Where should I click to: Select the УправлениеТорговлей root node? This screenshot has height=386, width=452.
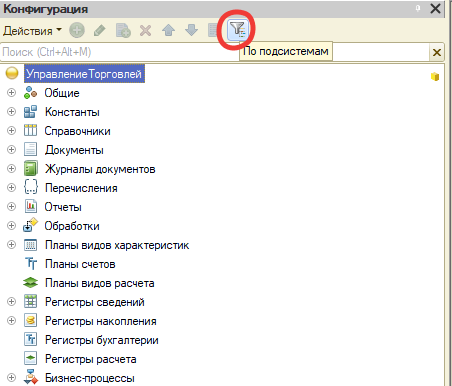tap(84, 74)
